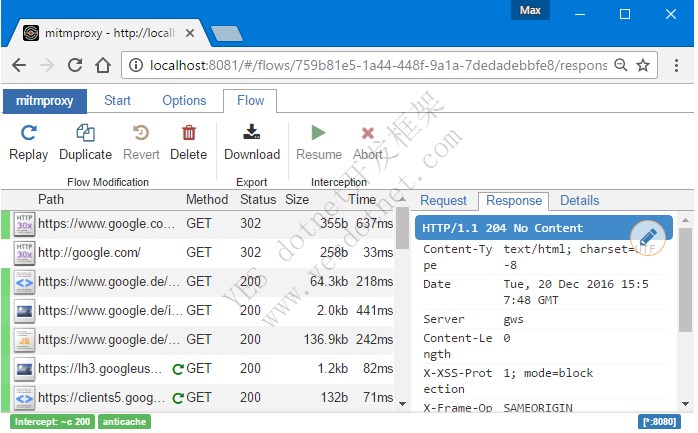Select the https://clients5.goog... flow
698x433 pixels.
tap(198, 397)
